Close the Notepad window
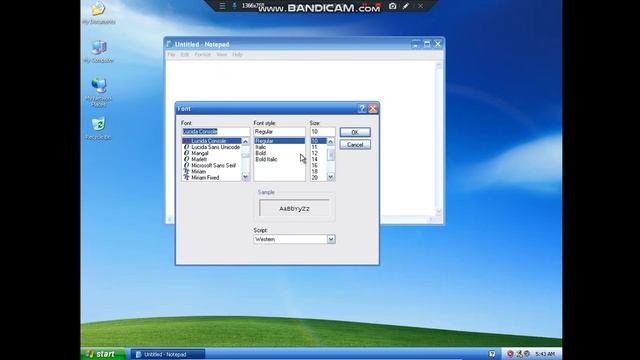This screenshot has width=640, height=360. click(x=438, y=44)
